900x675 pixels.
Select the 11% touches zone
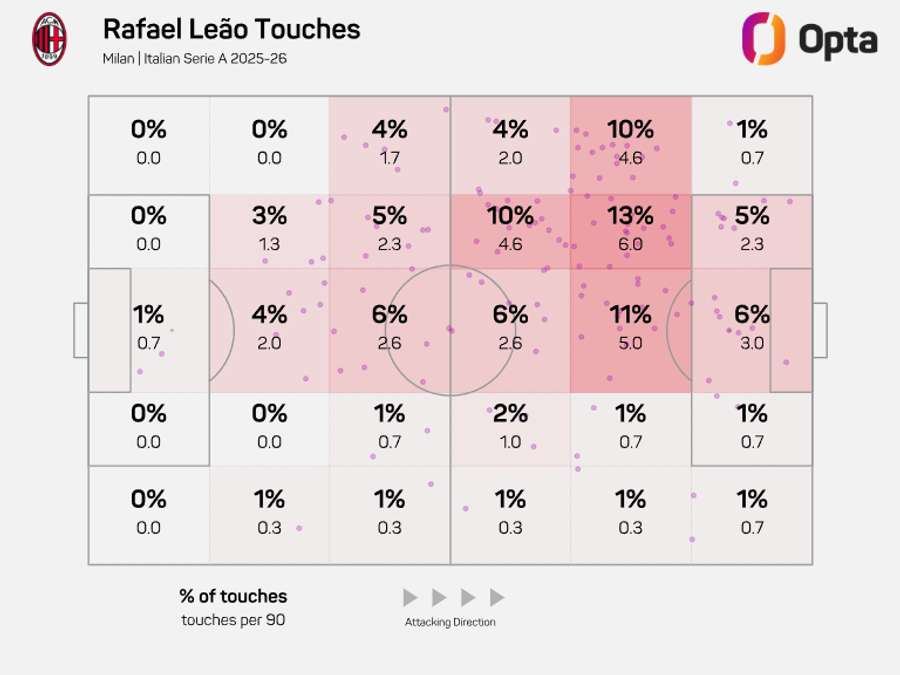point(630,328)
